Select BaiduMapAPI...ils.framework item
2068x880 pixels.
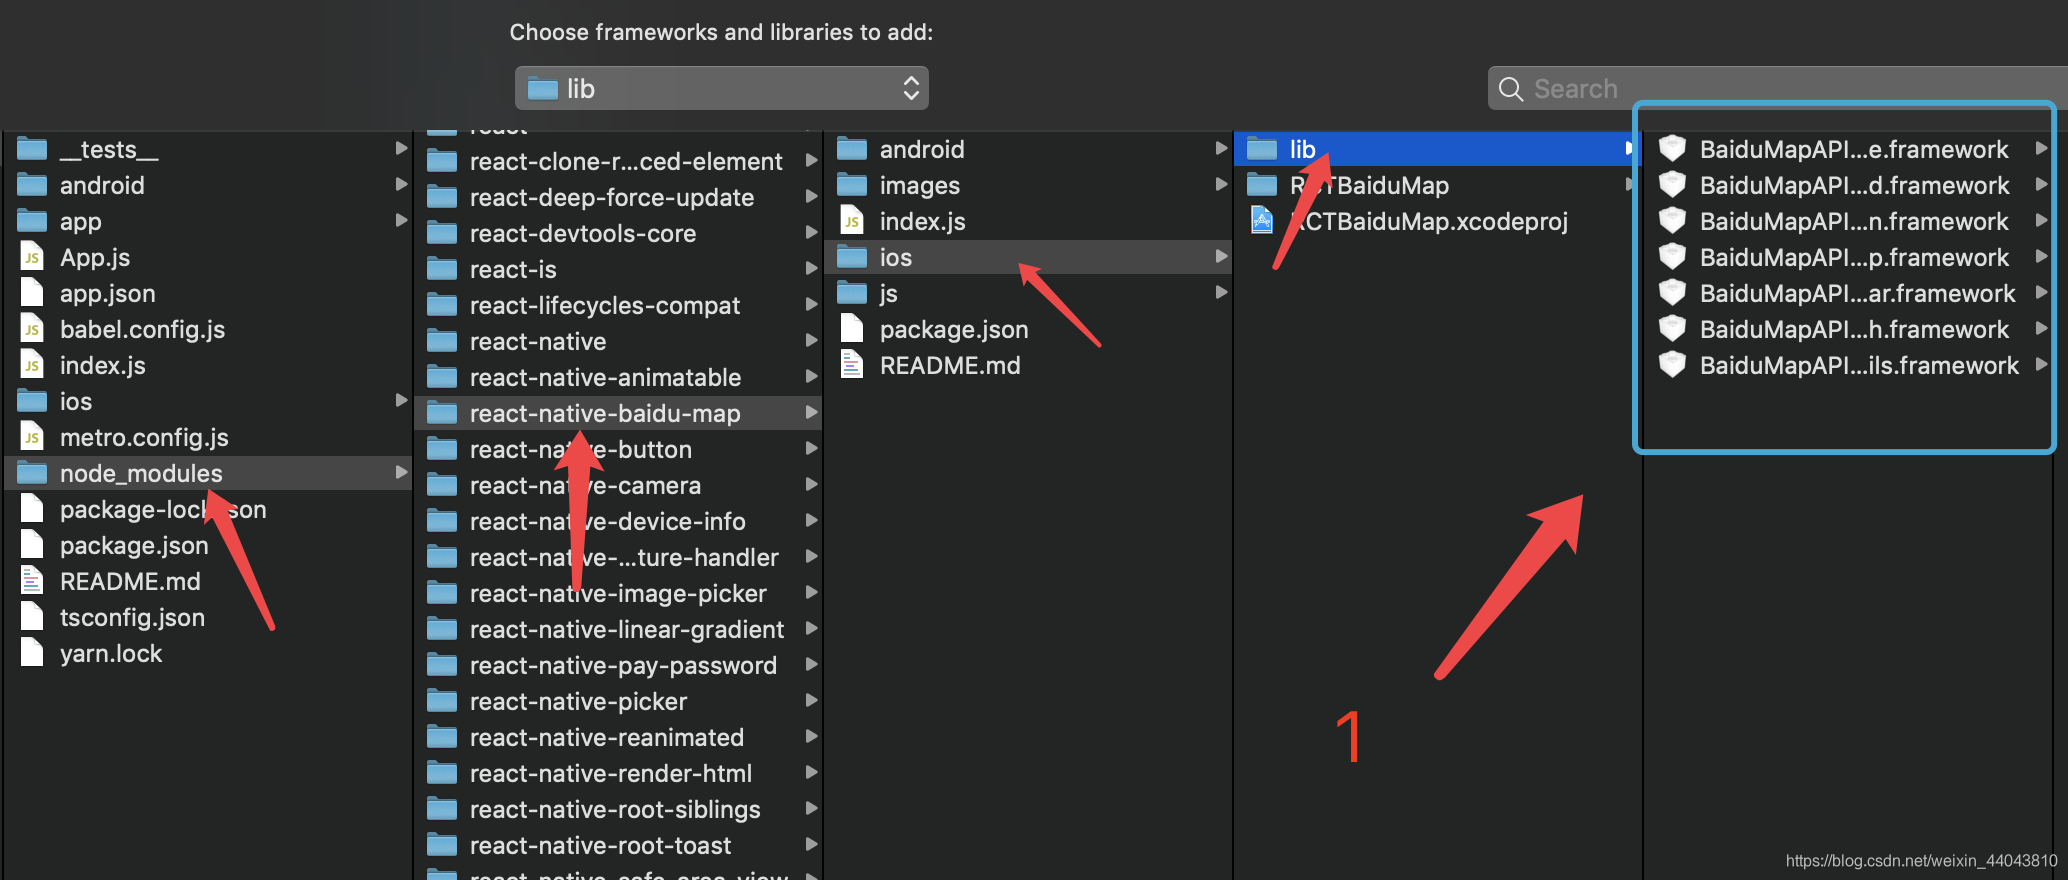tap(1848, 365)
